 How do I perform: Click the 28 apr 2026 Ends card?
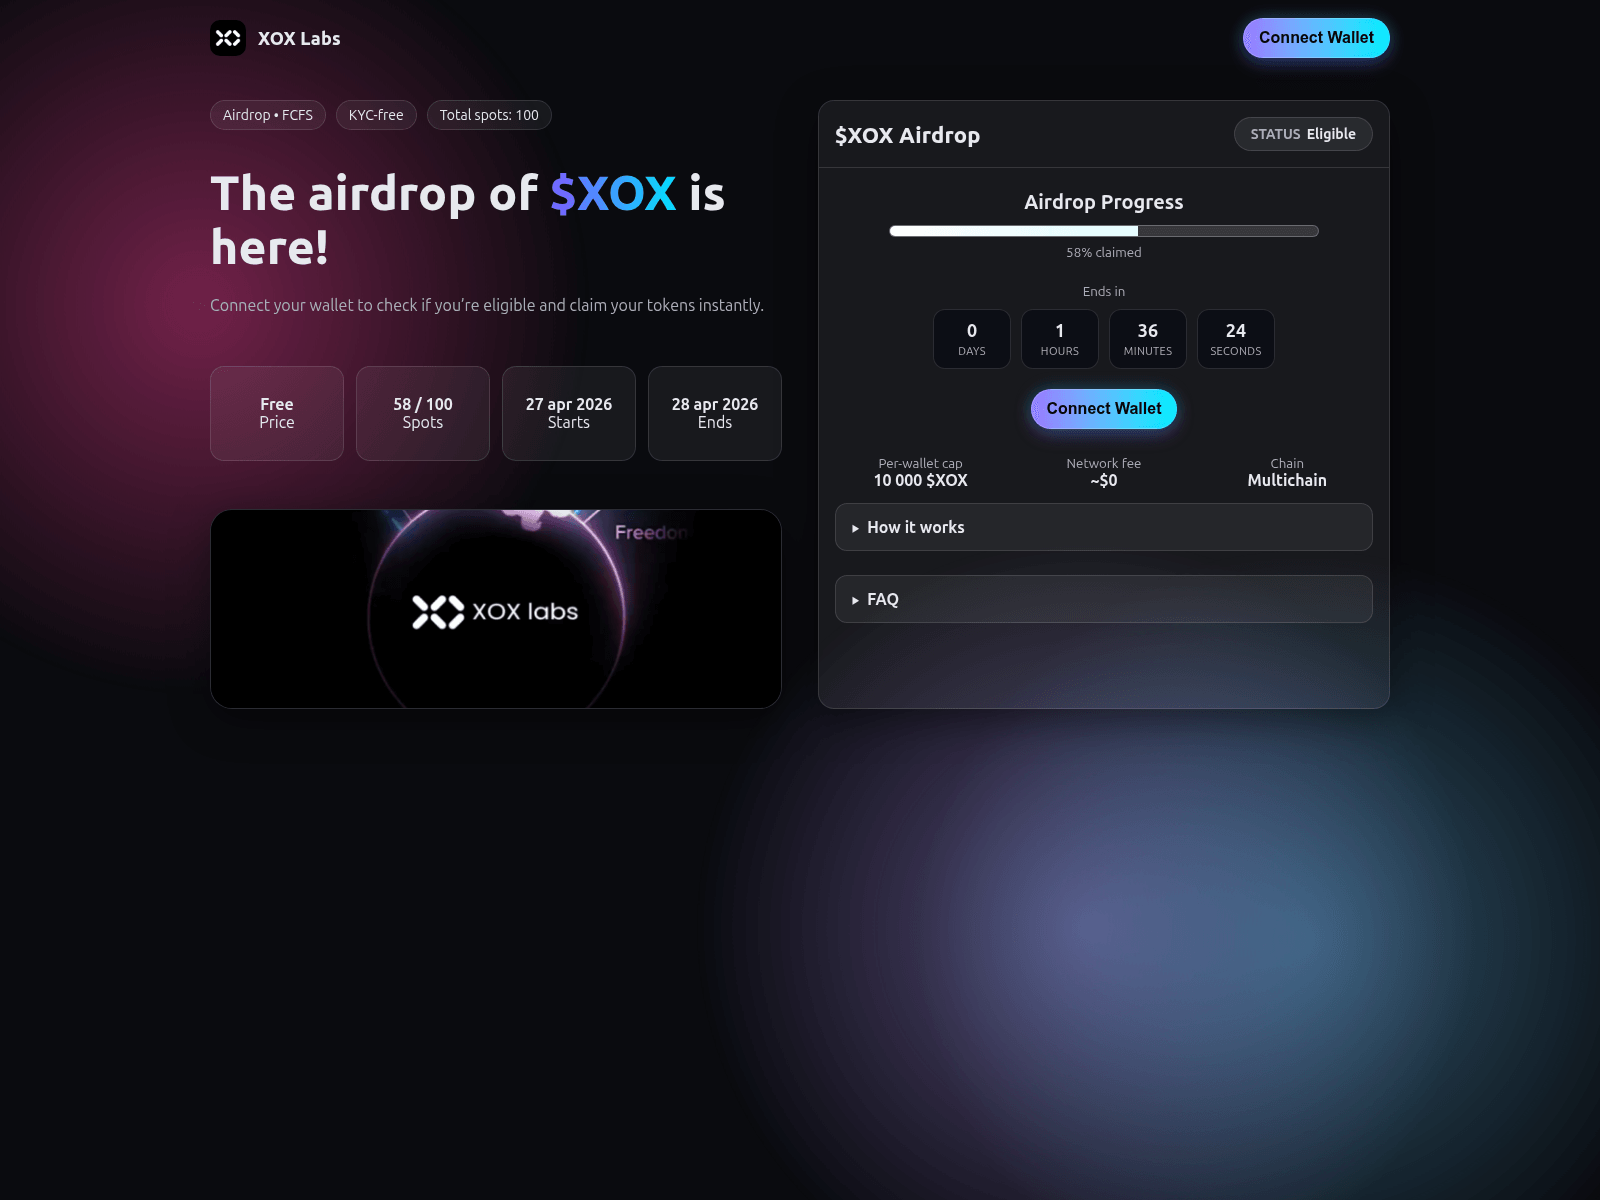pyautogui.click(x=715, y=413)
